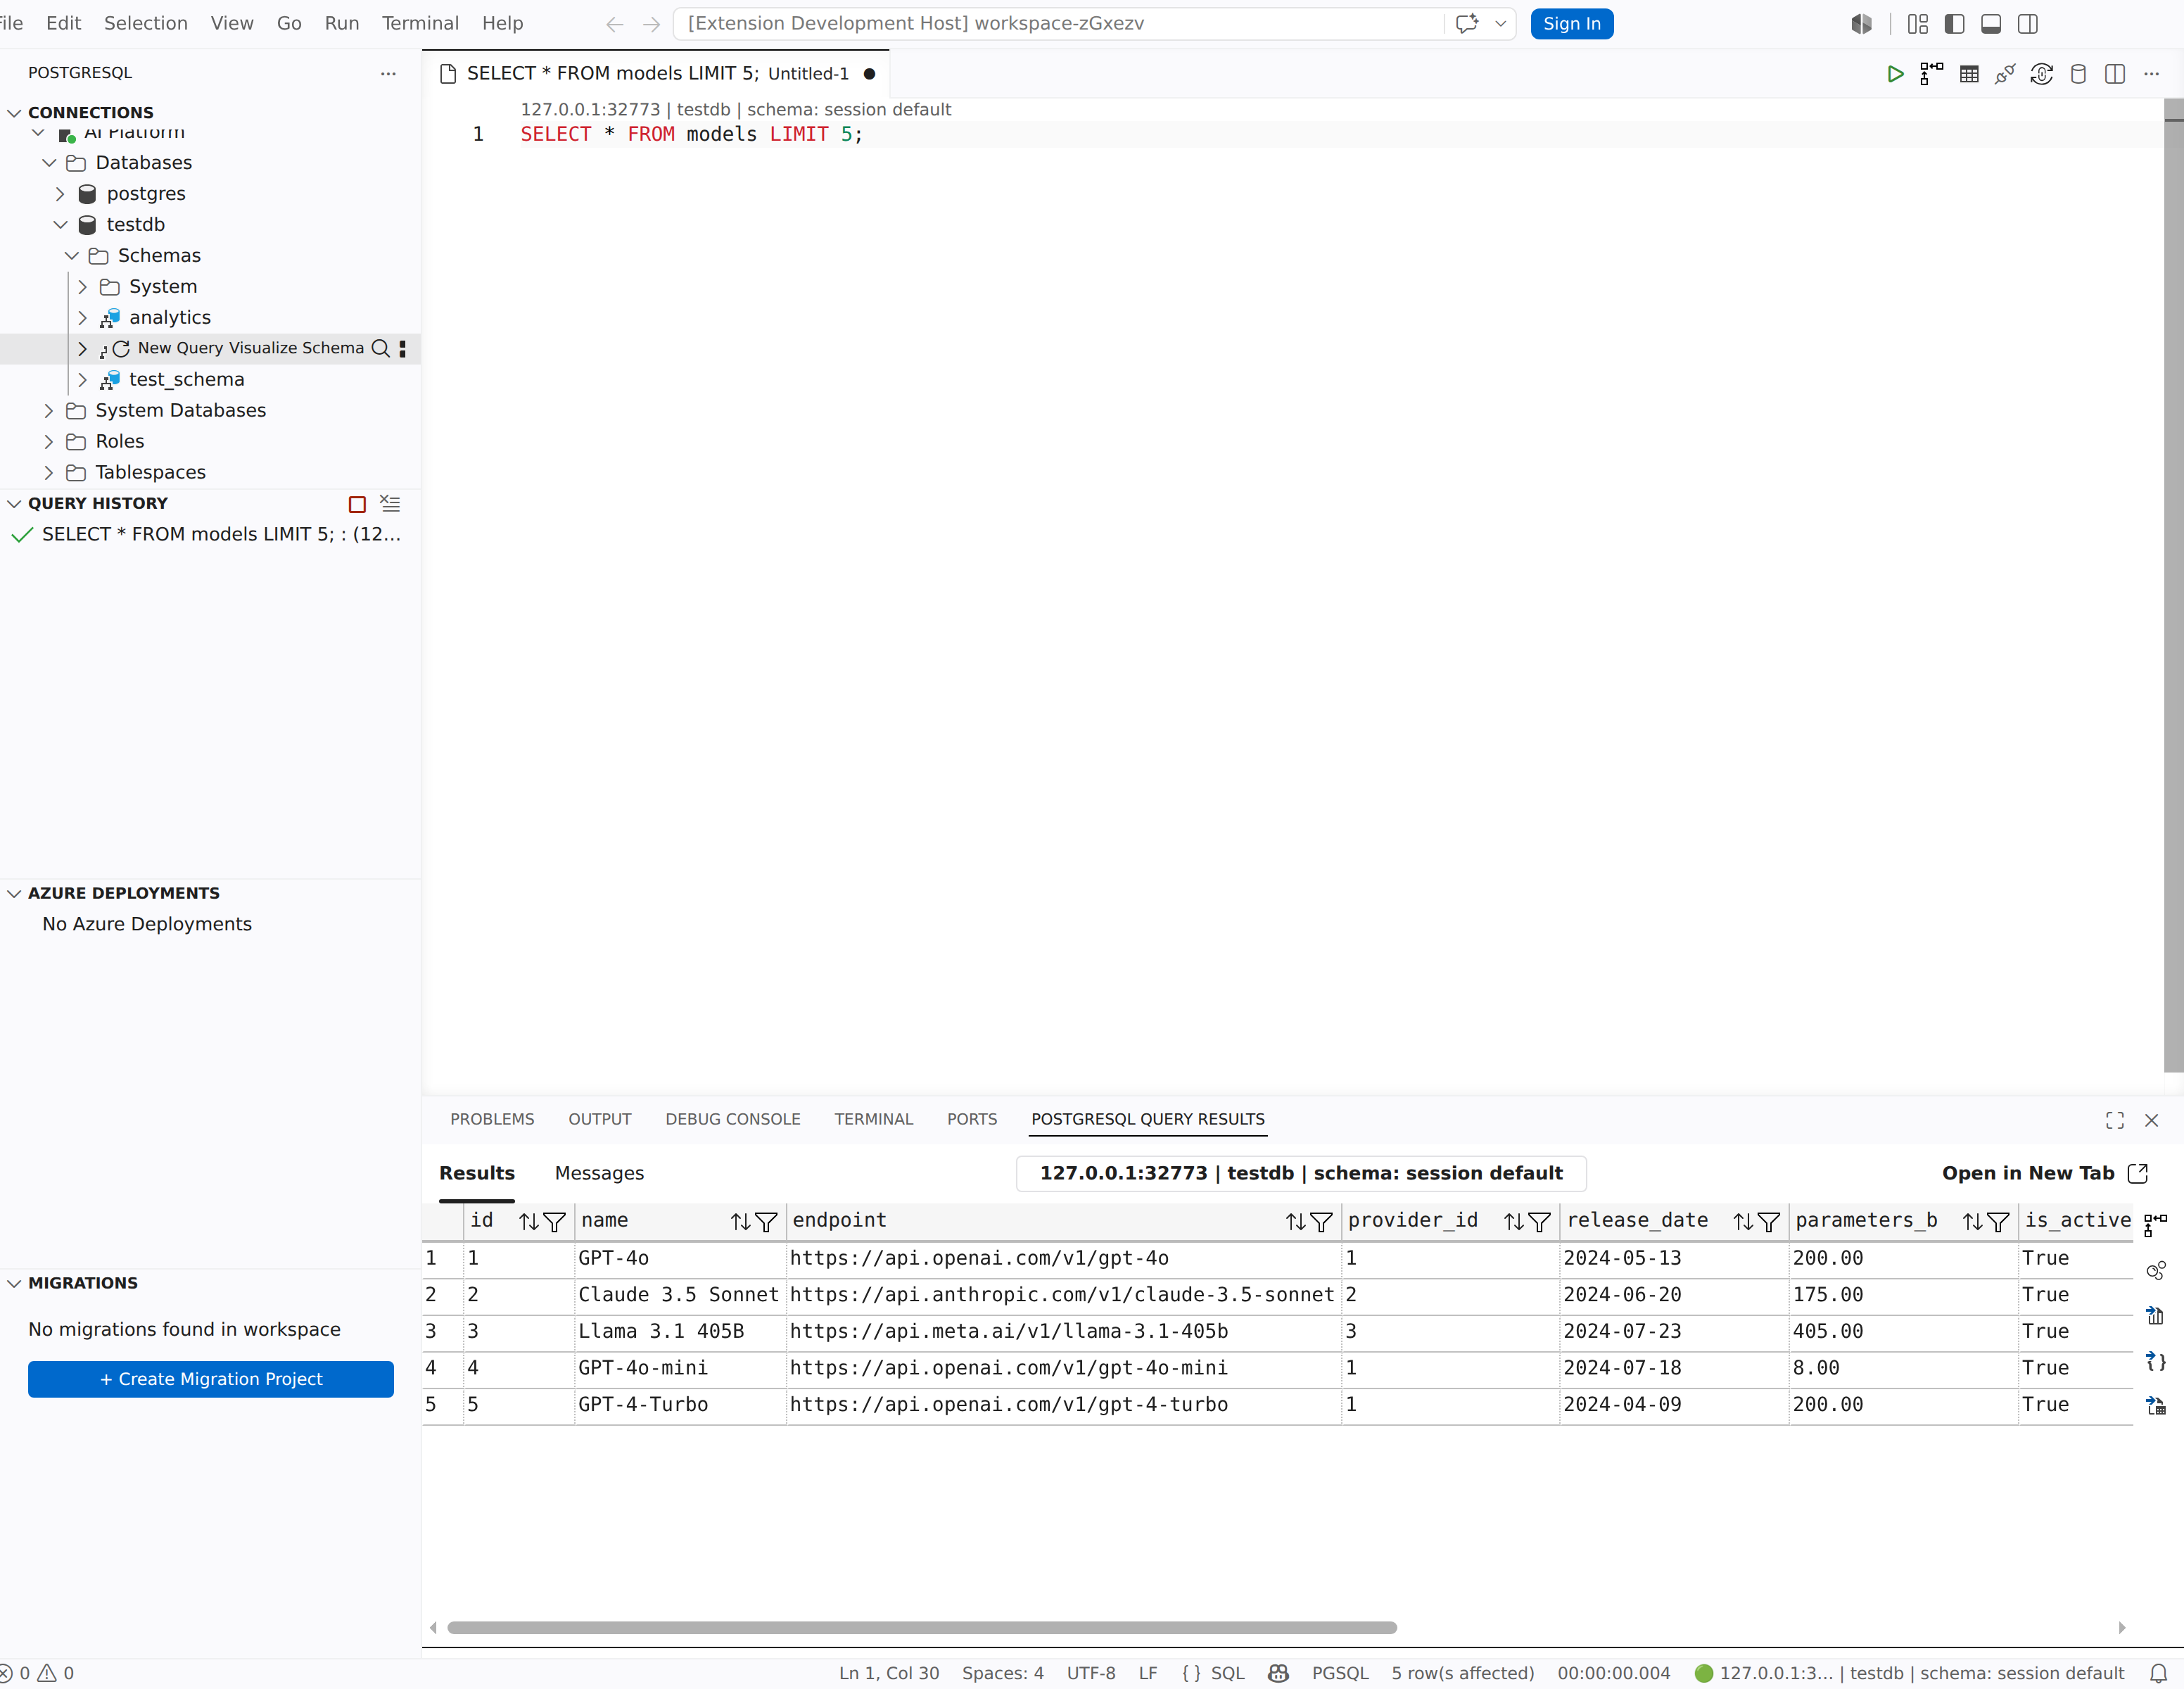Sort the name column
This screenshot has height=1689, width=2184.
(740, 1222)
